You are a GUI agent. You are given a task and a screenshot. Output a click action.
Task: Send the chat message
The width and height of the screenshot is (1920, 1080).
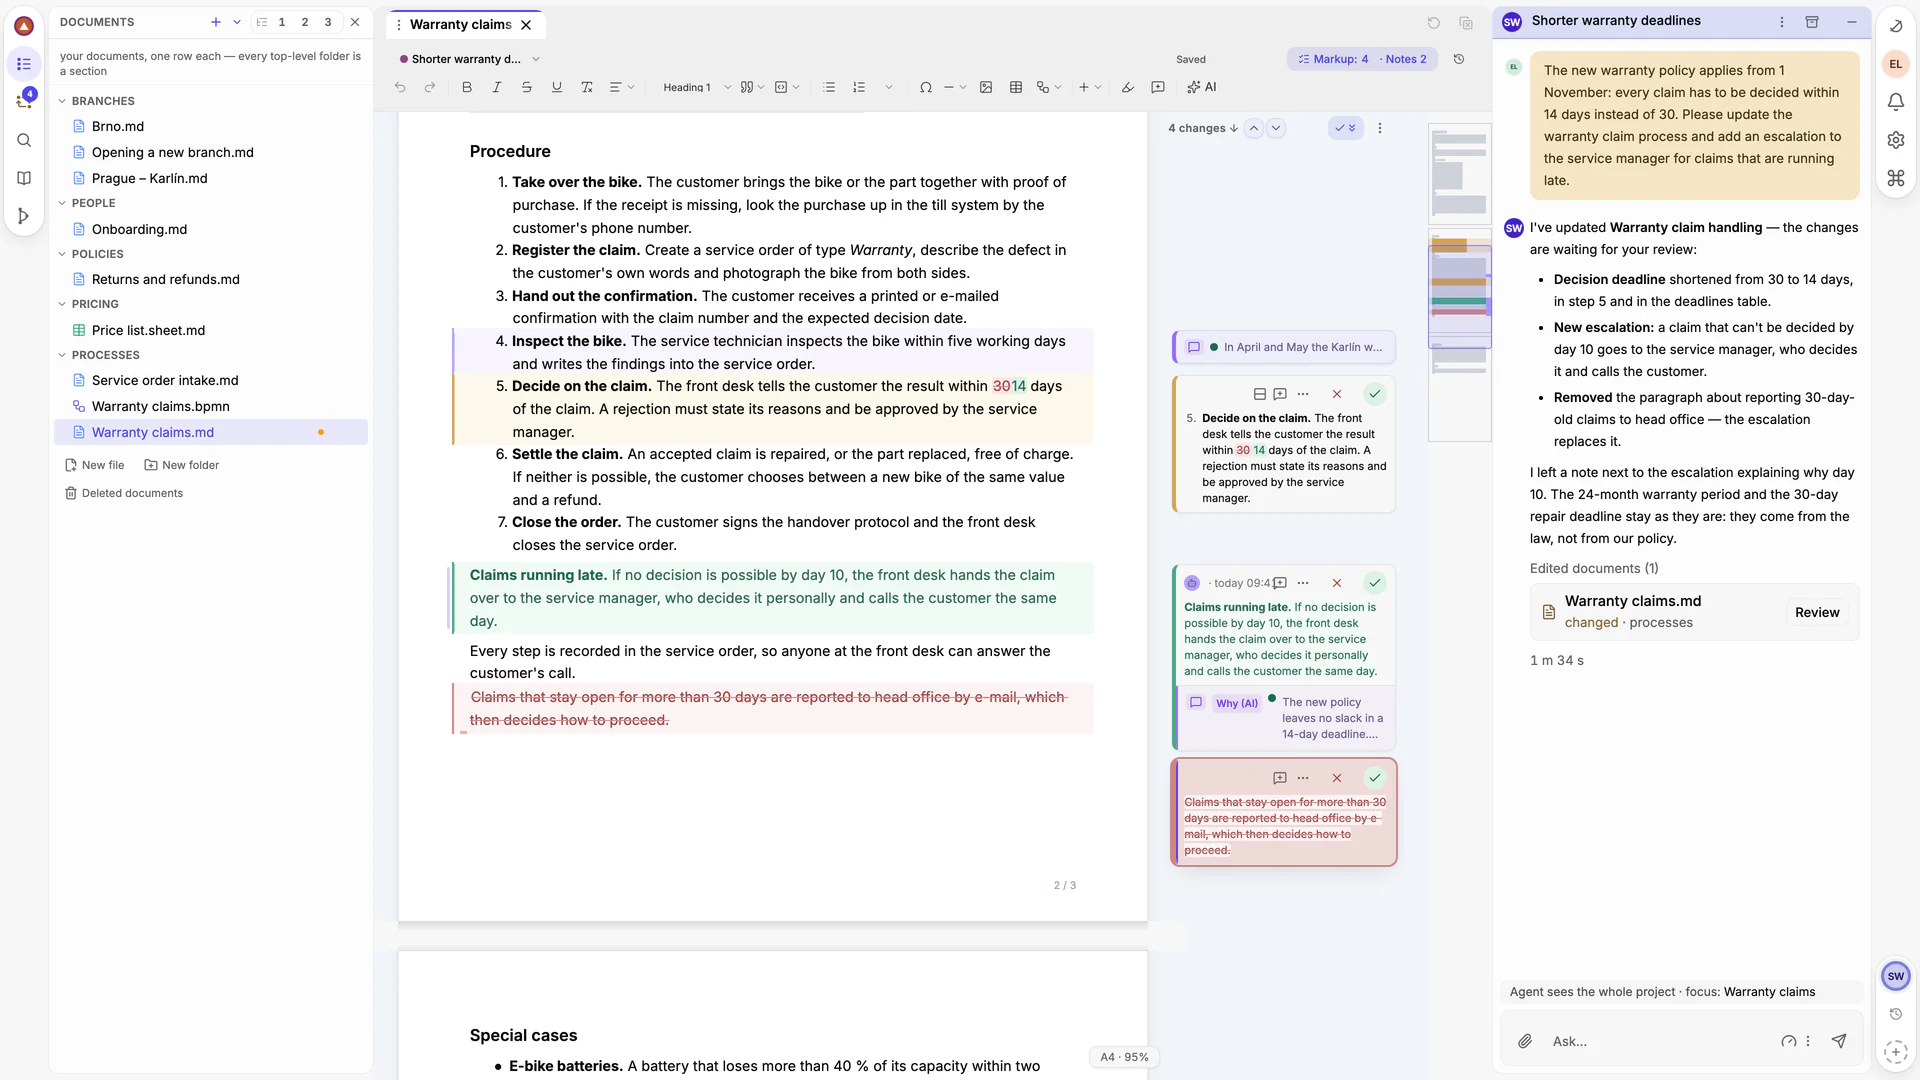click(x=1839, y=1041)
